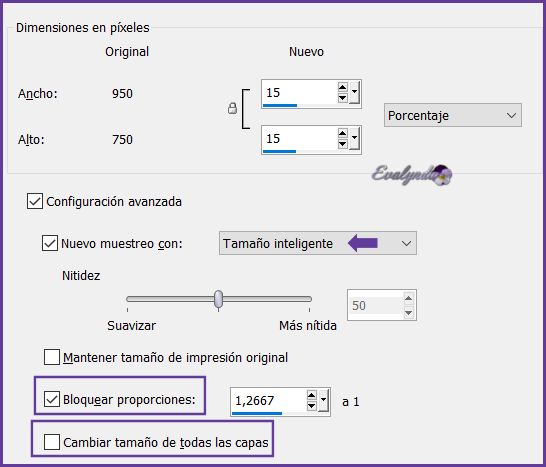Viewport: 546px width, 467px height.
Task: Enable Cambiar tamaño de todas las capas
Action: coord(52,442)
